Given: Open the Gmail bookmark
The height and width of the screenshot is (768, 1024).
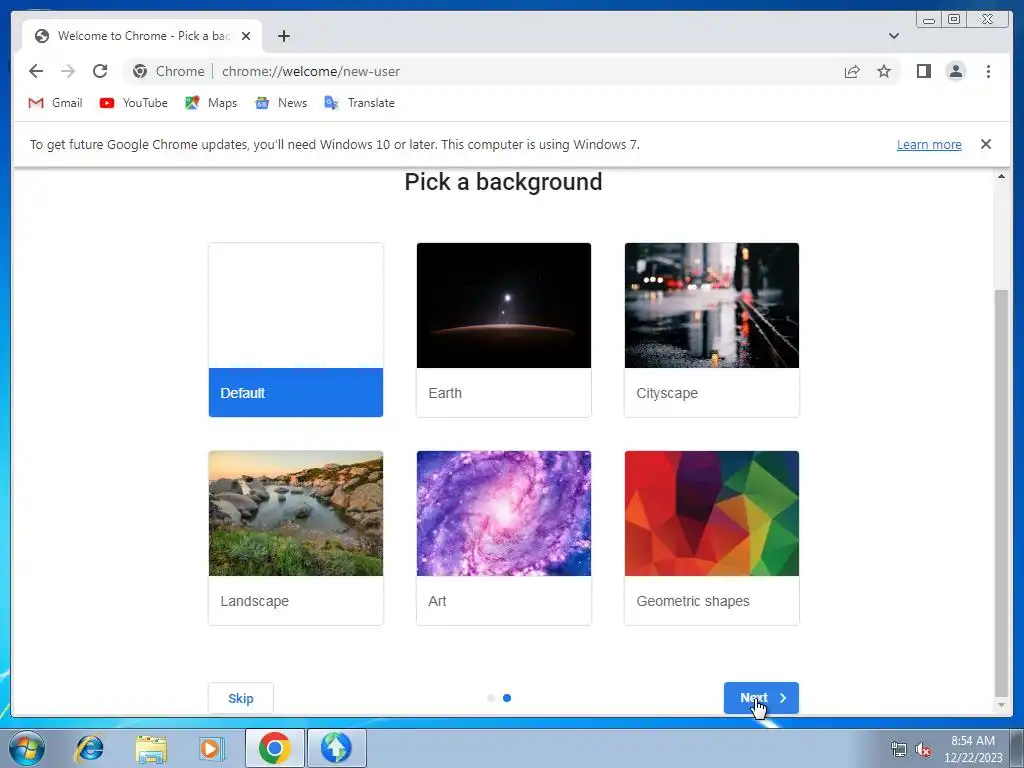Looking at the screenshot, I should pos(56,103).
